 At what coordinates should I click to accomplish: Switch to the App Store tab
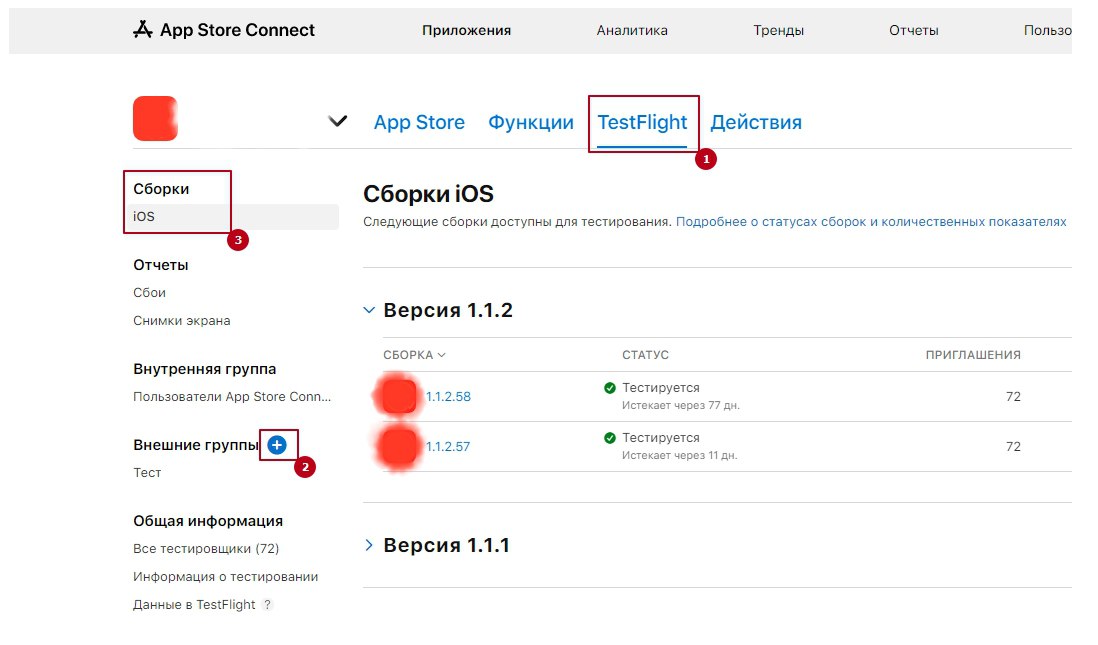[x=419, y=122]
